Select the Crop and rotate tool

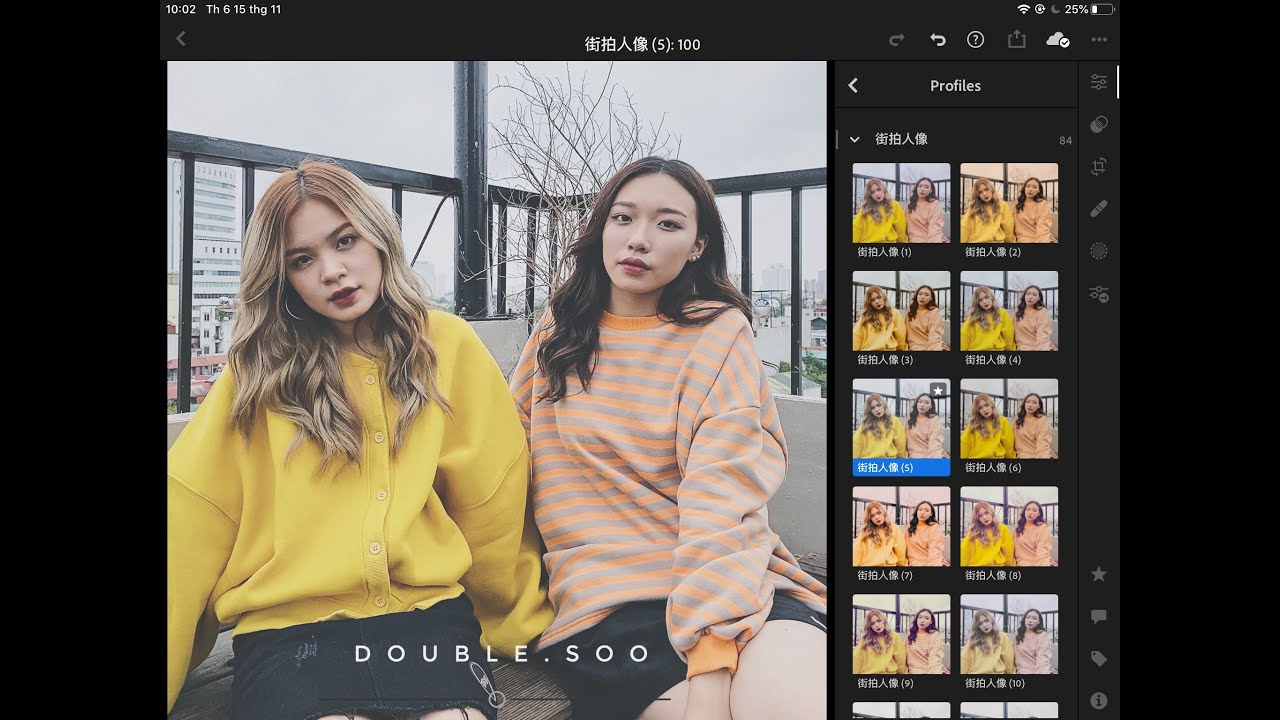coord(1099,167)
